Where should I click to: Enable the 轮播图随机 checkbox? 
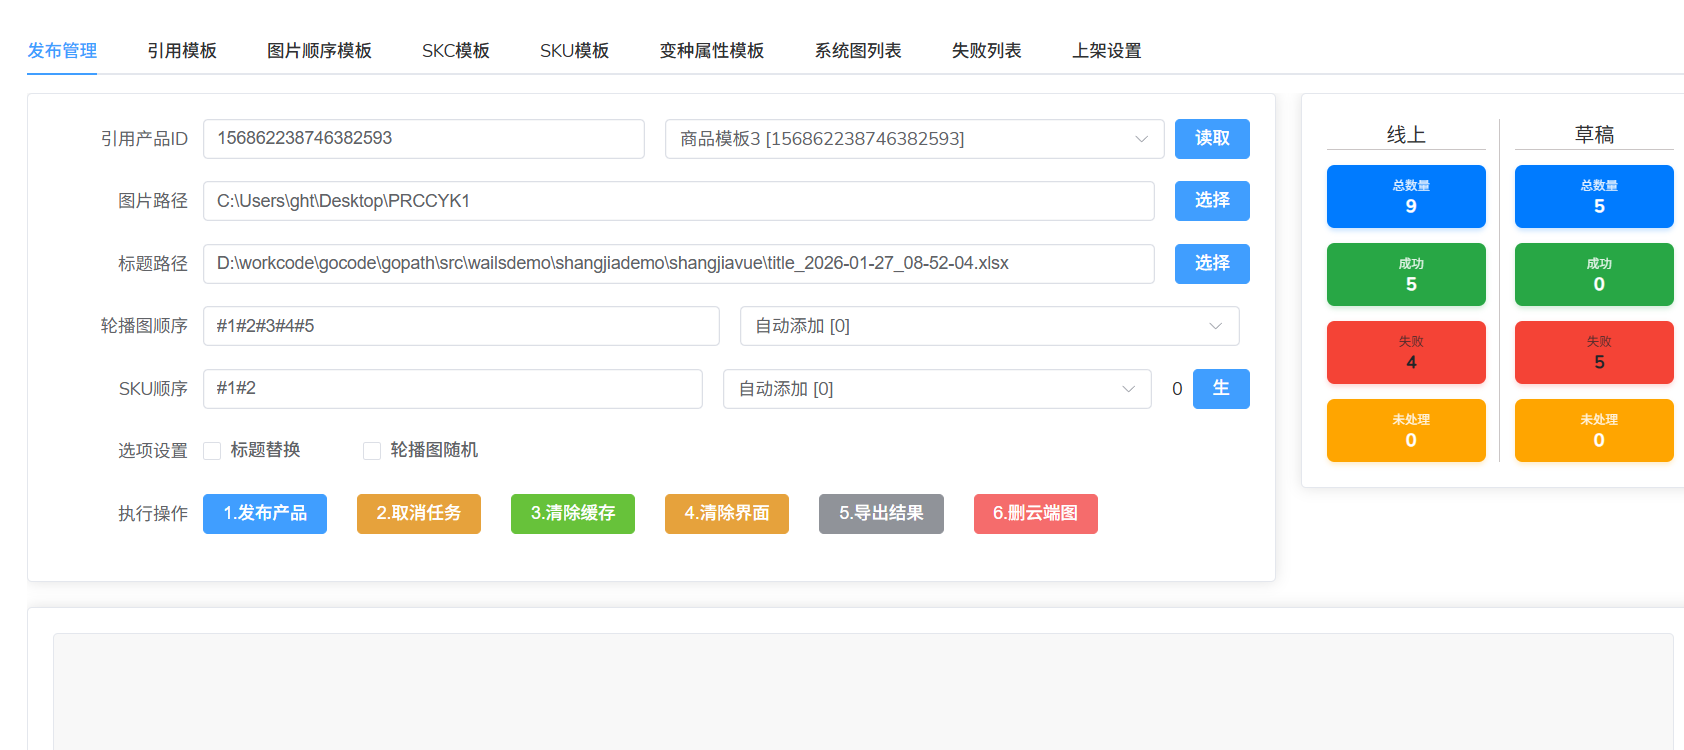click(x=372, y=451)
